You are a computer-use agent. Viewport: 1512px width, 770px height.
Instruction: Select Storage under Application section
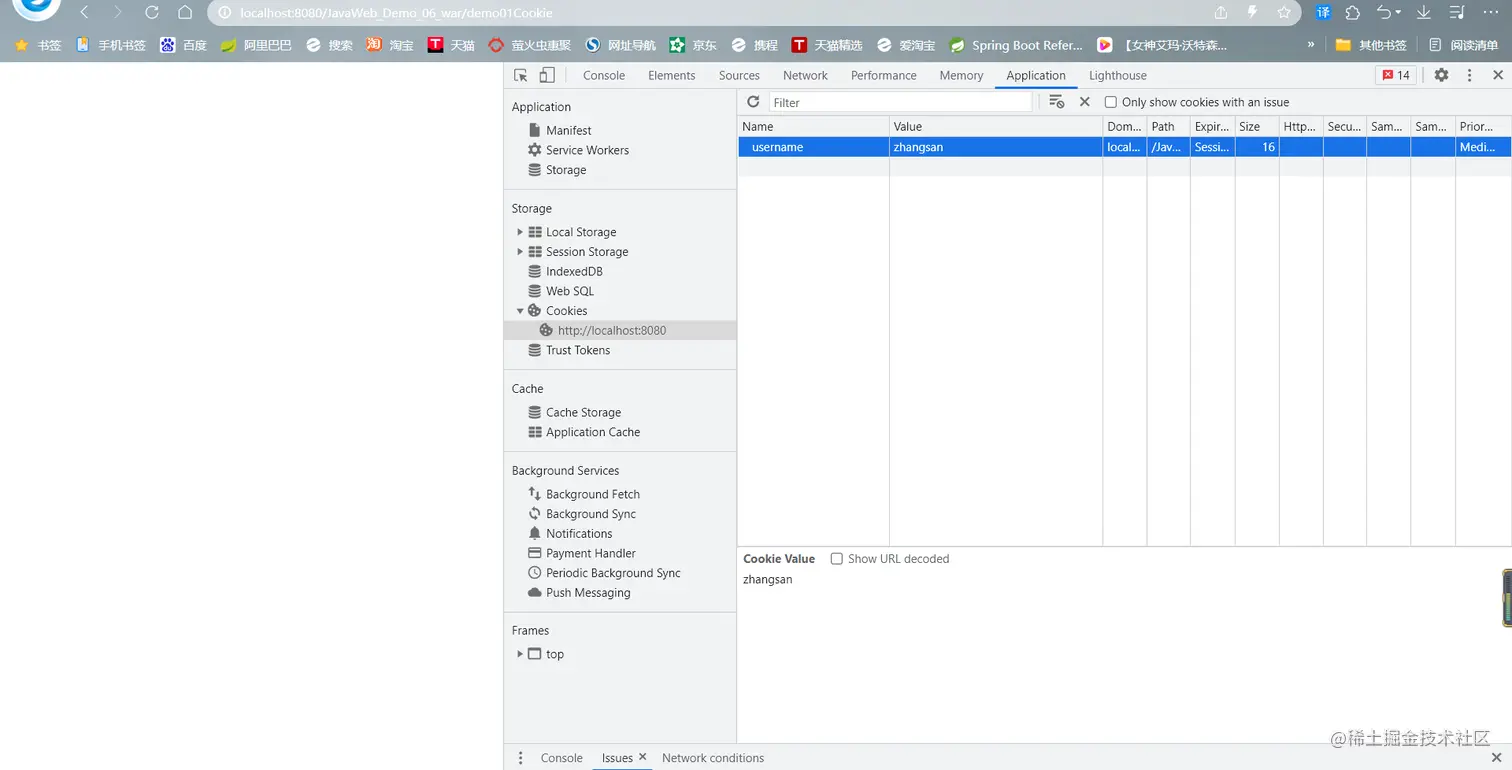[566, 170]
